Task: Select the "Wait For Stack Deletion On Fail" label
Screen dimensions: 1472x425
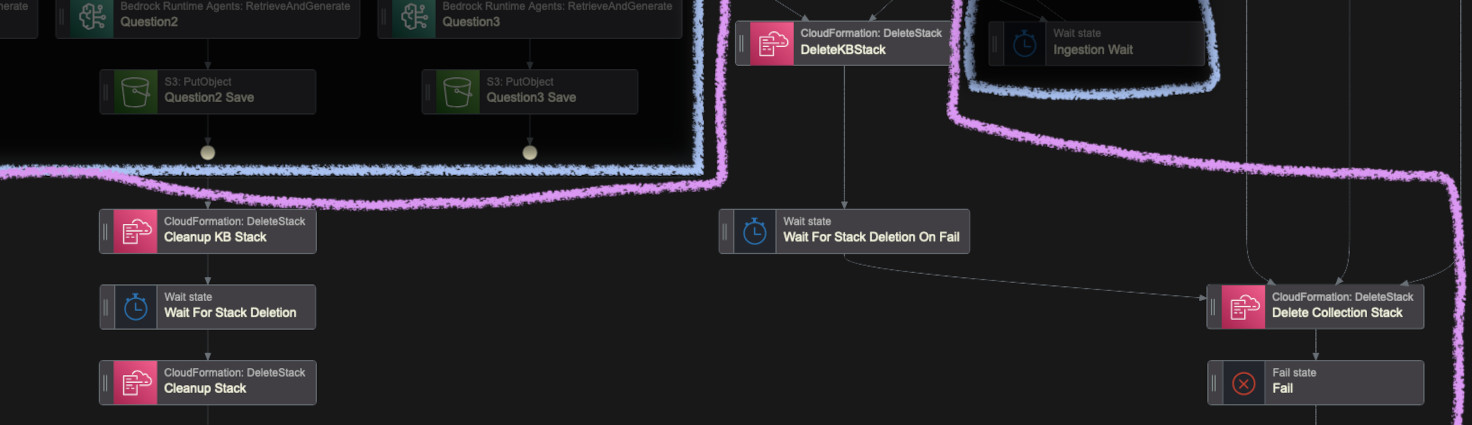Action: 871,237
